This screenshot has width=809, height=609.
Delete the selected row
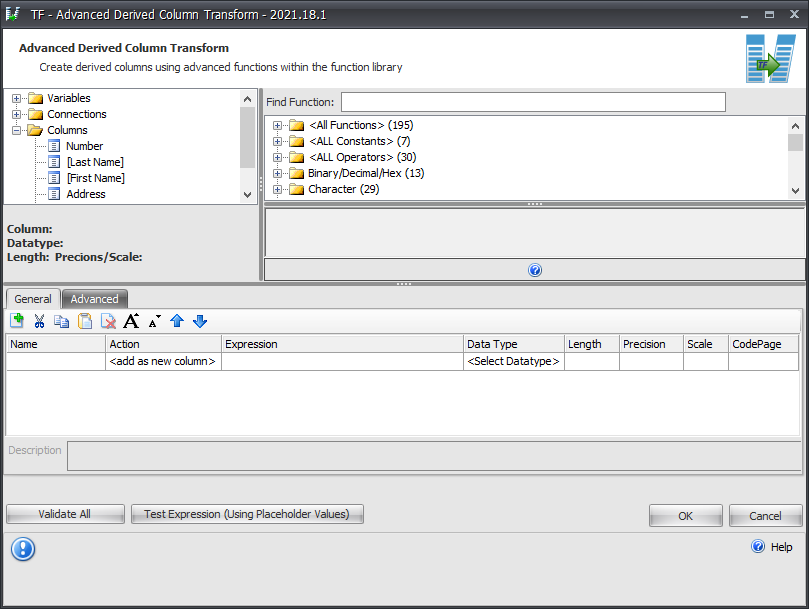tap(108, 320)
